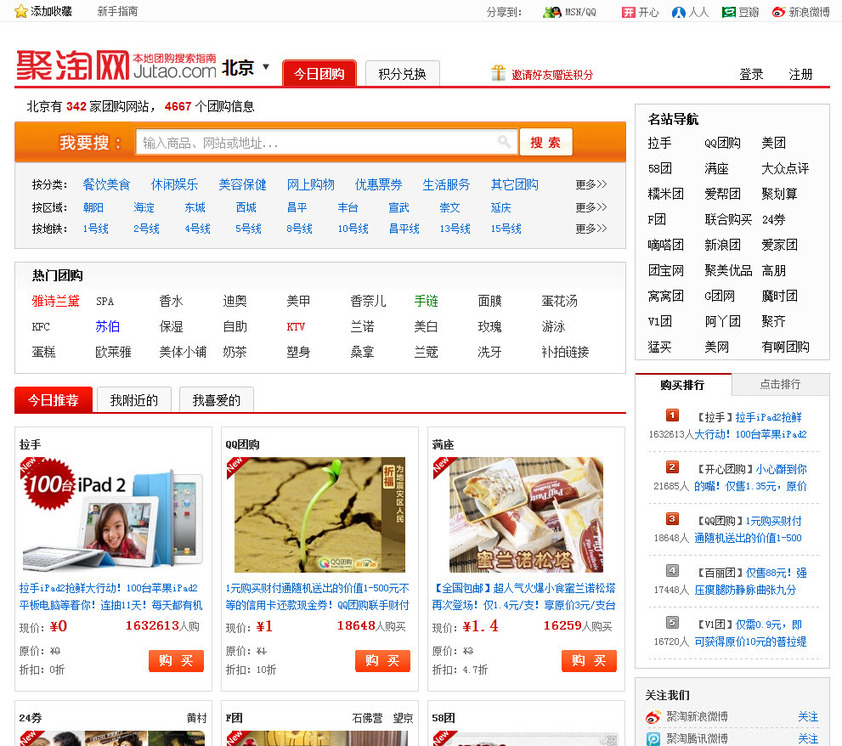The width and height of the screenshot is (842, 746).
Task: Expand more districts via 更多>> in 按区域 row
Action: coord(591,207)
